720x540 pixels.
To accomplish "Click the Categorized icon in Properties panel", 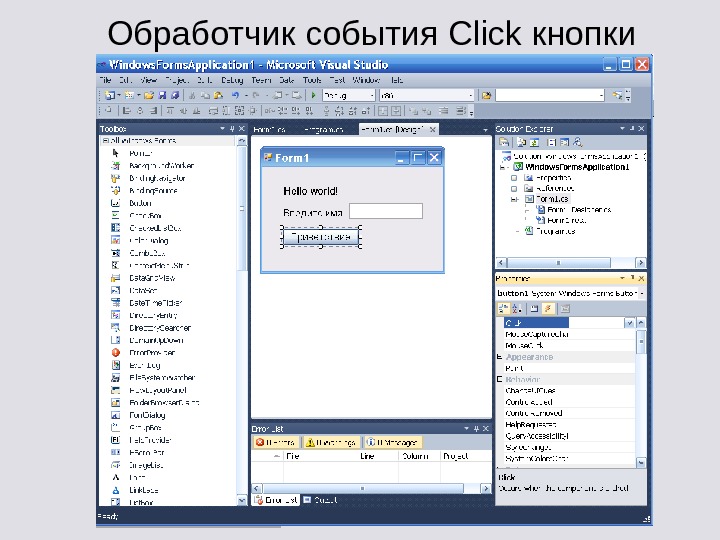I will click(504, 309).
